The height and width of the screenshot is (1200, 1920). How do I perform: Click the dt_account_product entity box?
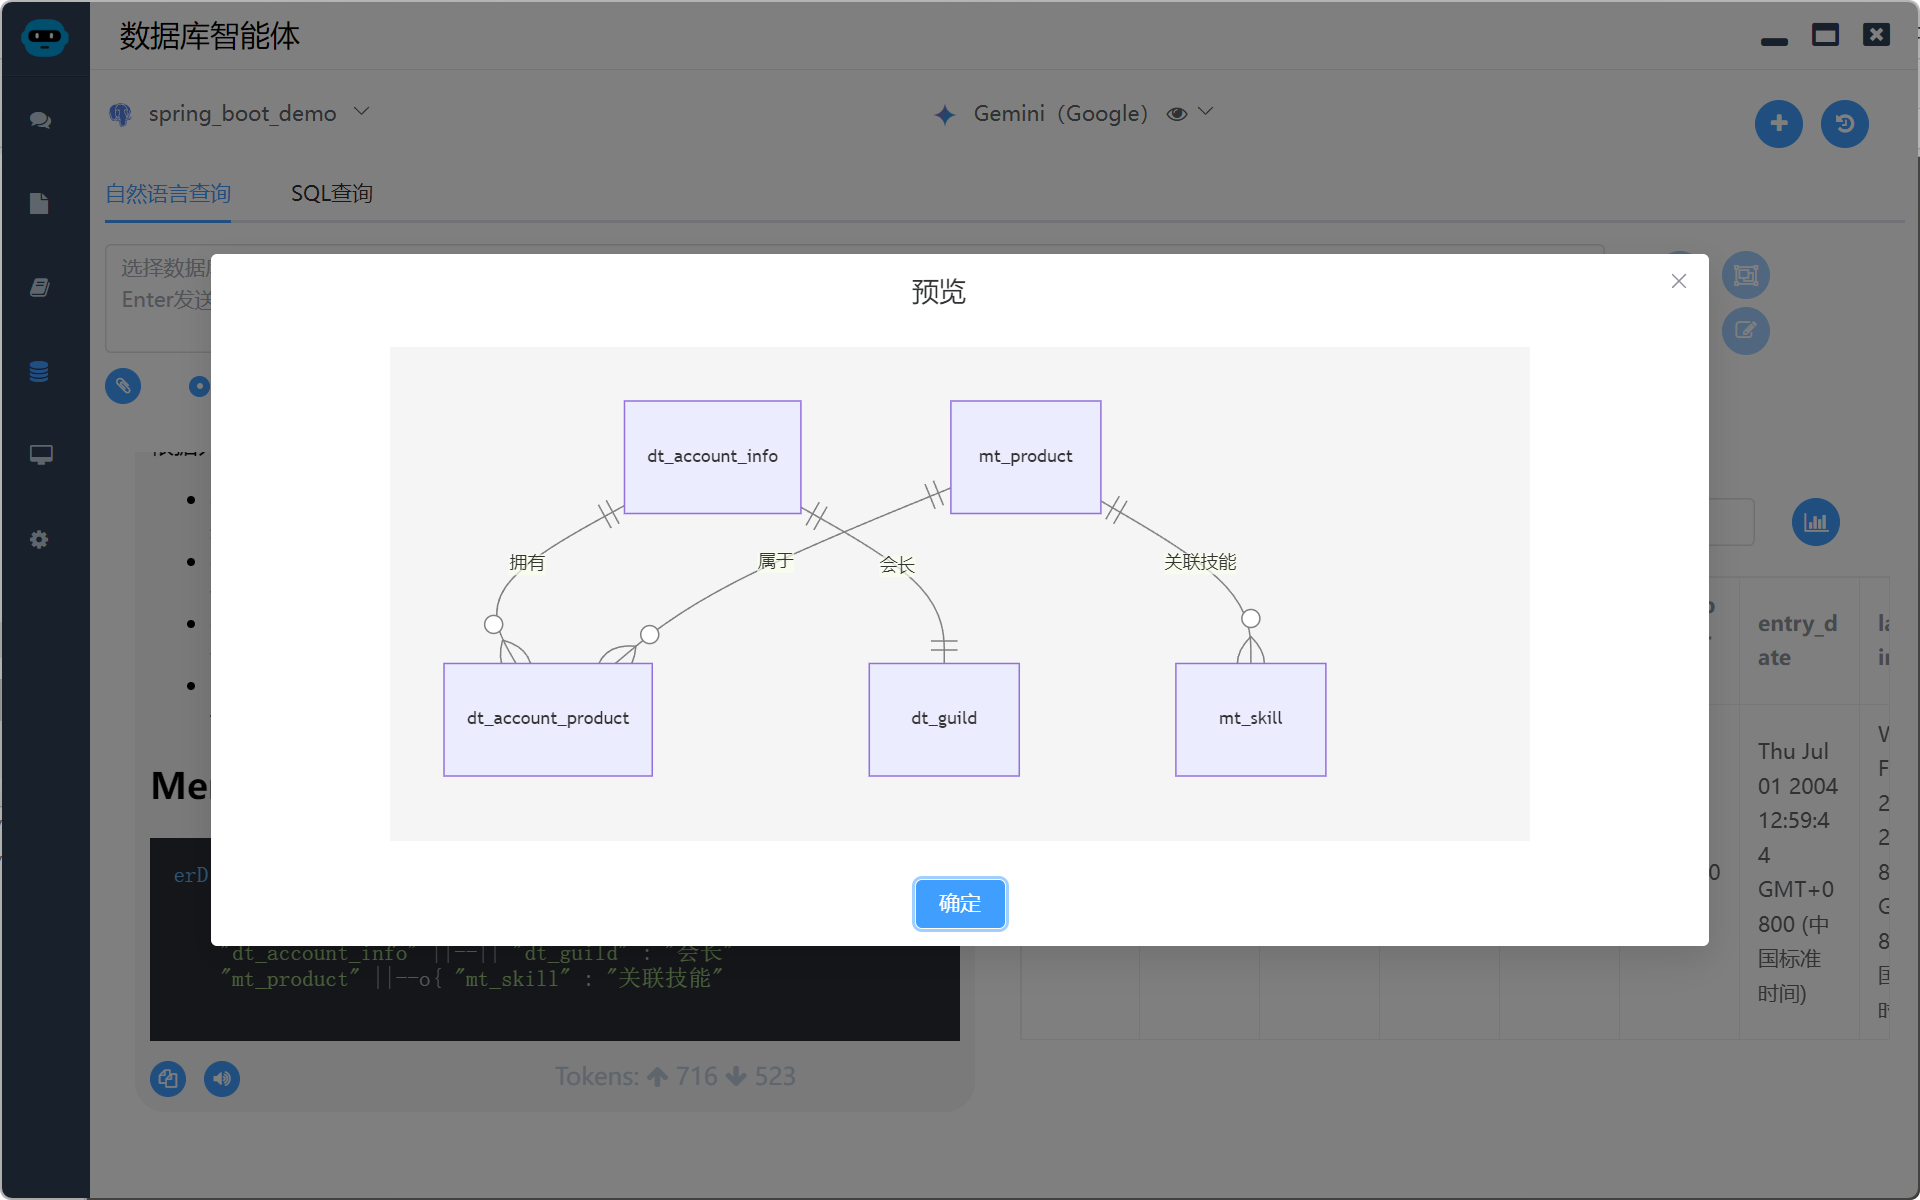(x=548, y=719)
